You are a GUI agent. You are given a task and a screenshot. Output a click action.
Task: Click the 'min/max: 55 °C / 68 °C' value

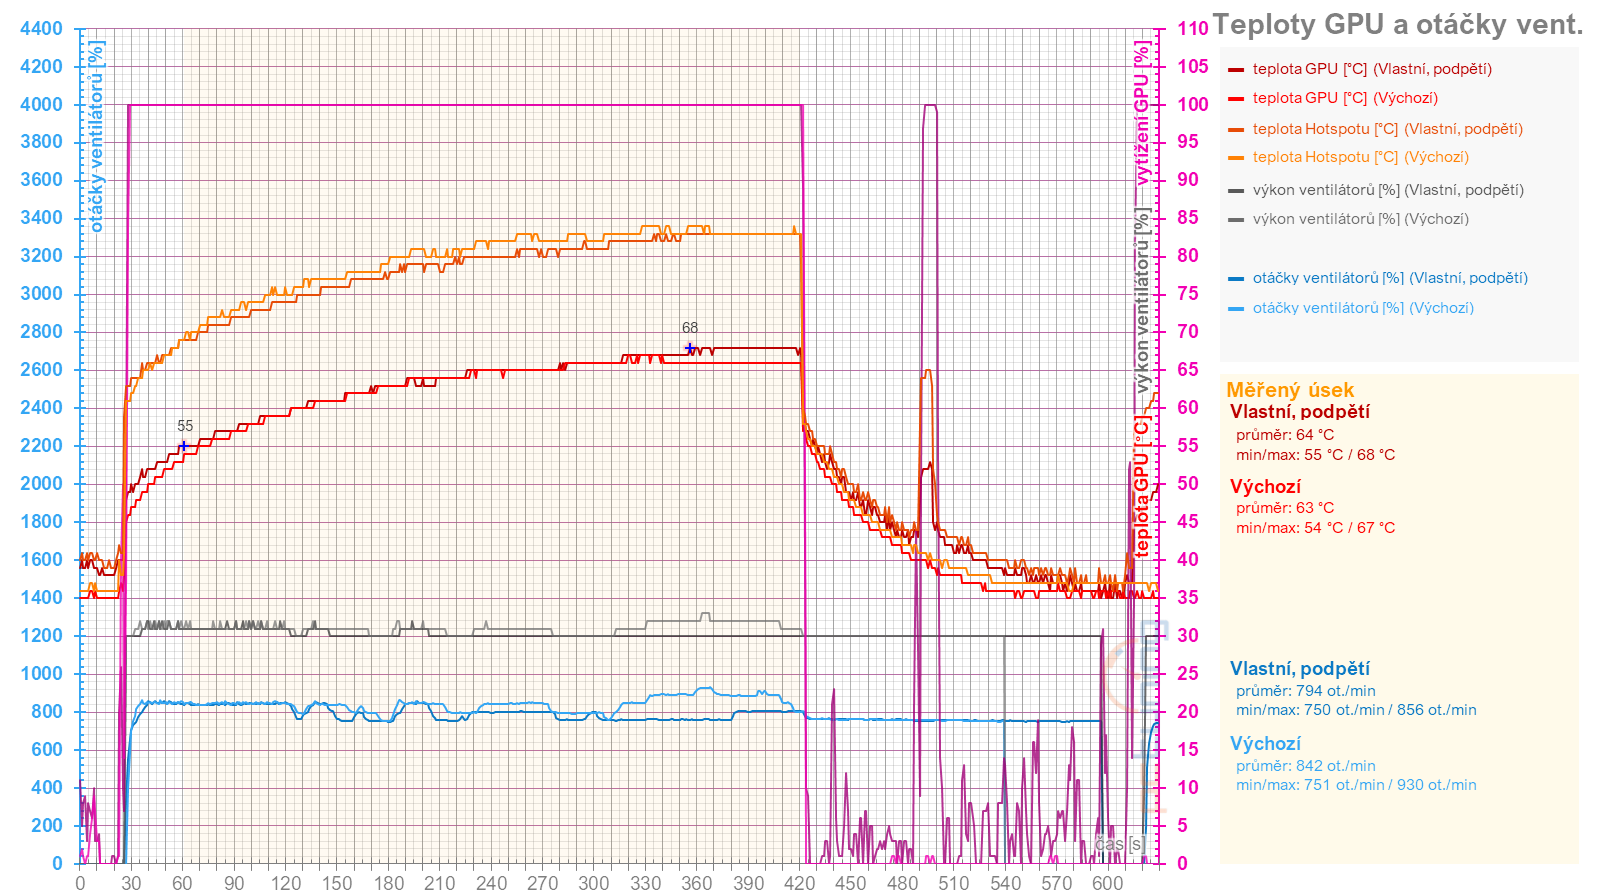[1315, 455]
